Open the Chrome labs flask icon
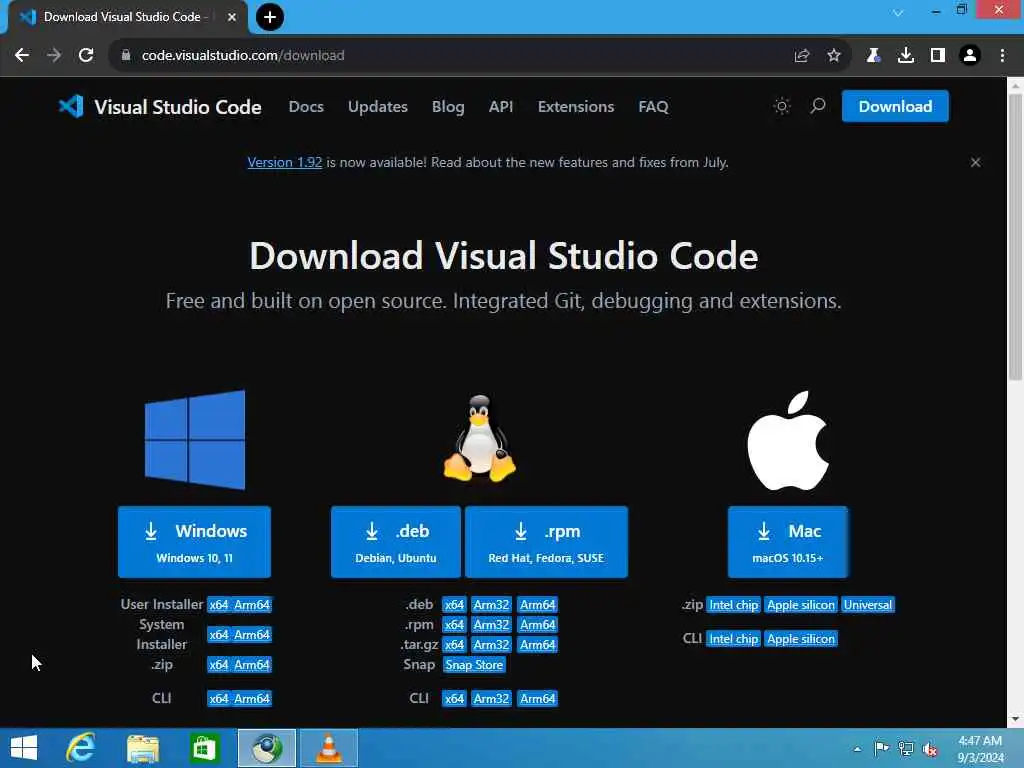Image resolution: width=1024 pixels, height=768 pixels. click(x=873, y=56)
